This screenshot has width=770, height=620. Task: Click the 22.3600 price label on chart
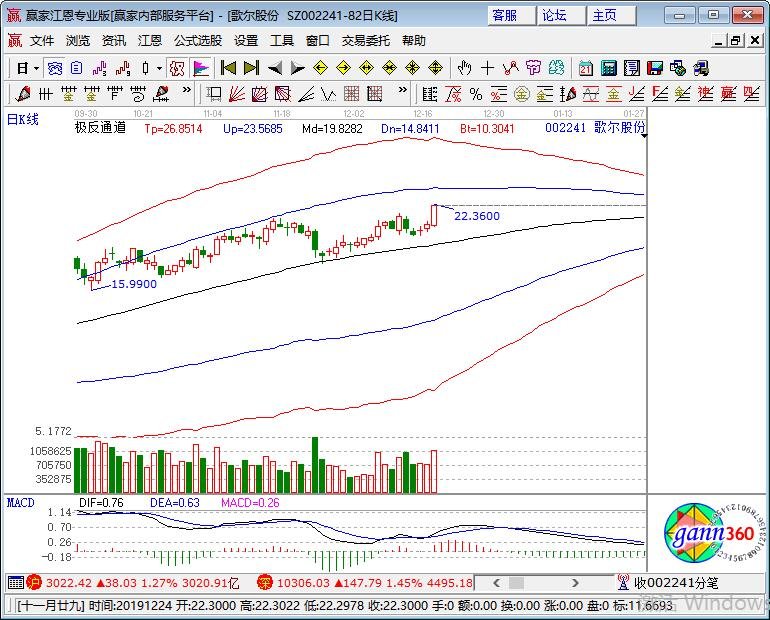point(477,216)
